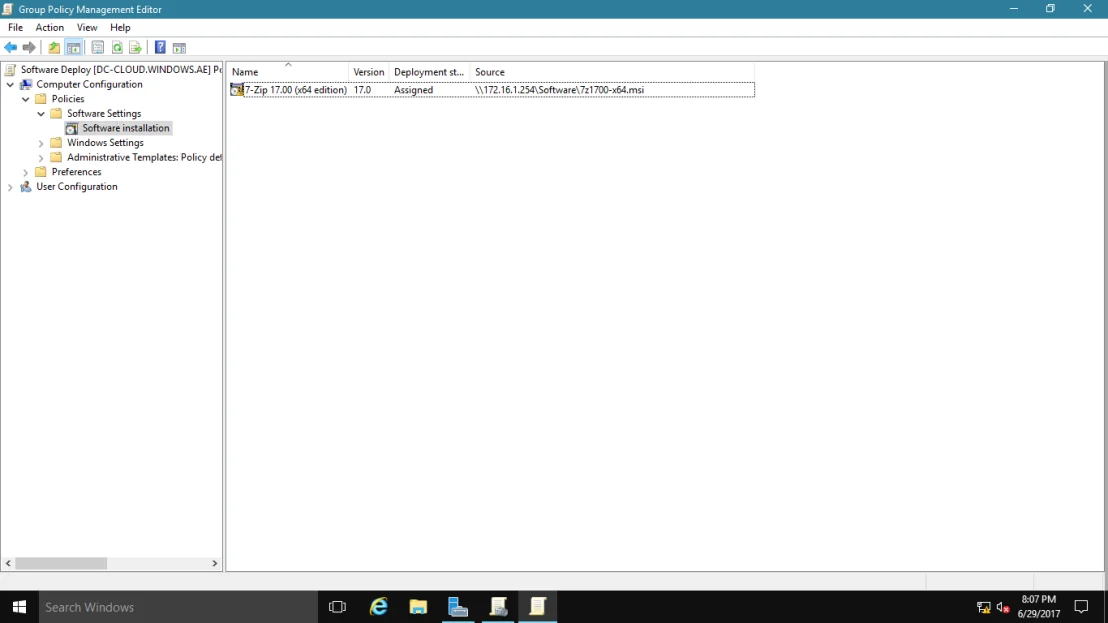Expand the Preferences node
The width and height of the screenshot is (1108, 623).
tap(25, 172)
